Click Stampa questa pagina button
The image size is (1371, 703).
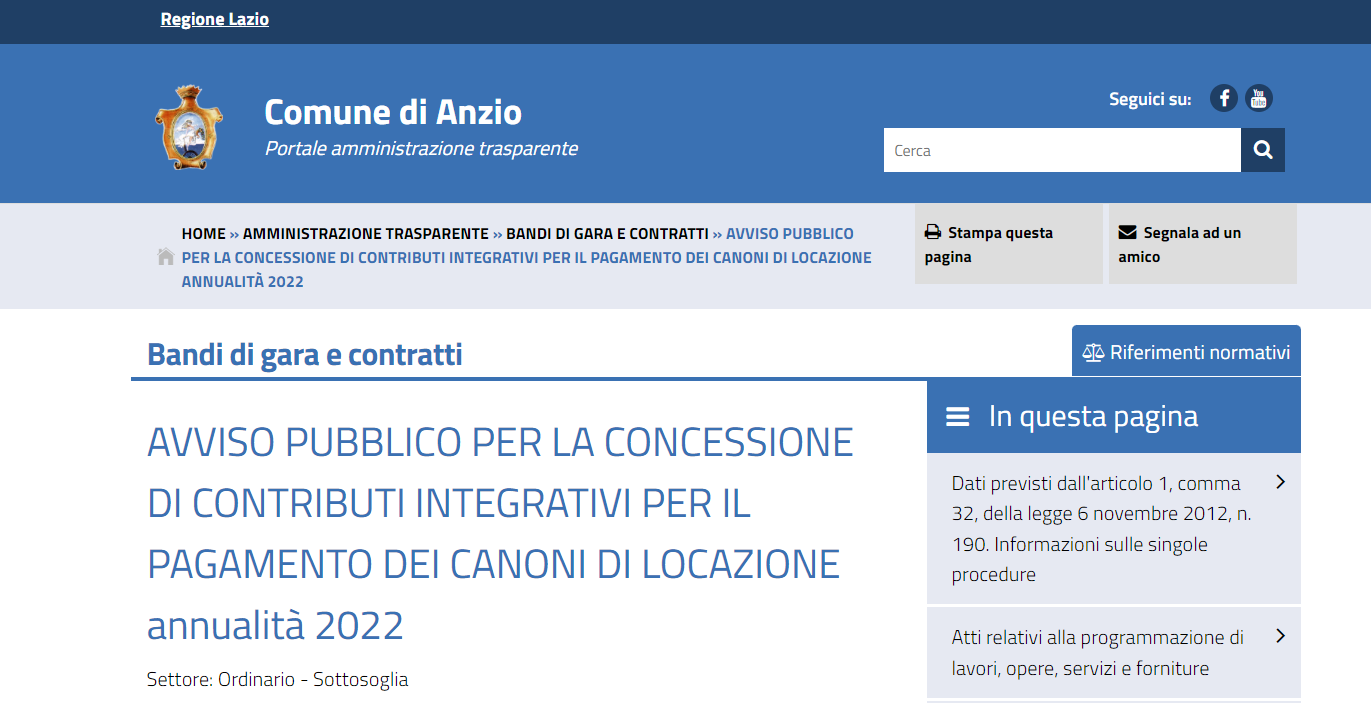tap(1009, 244)
